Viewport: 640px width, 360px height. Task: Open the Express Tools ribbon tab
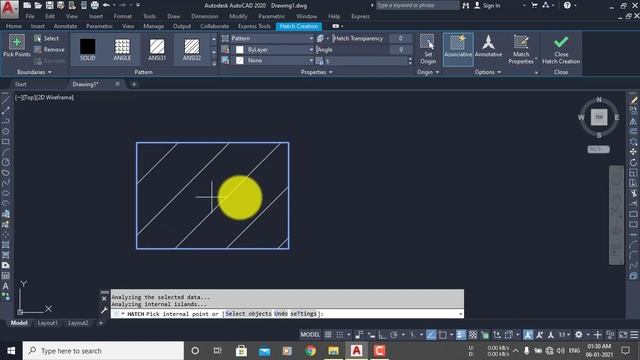(x=254, y=26)
